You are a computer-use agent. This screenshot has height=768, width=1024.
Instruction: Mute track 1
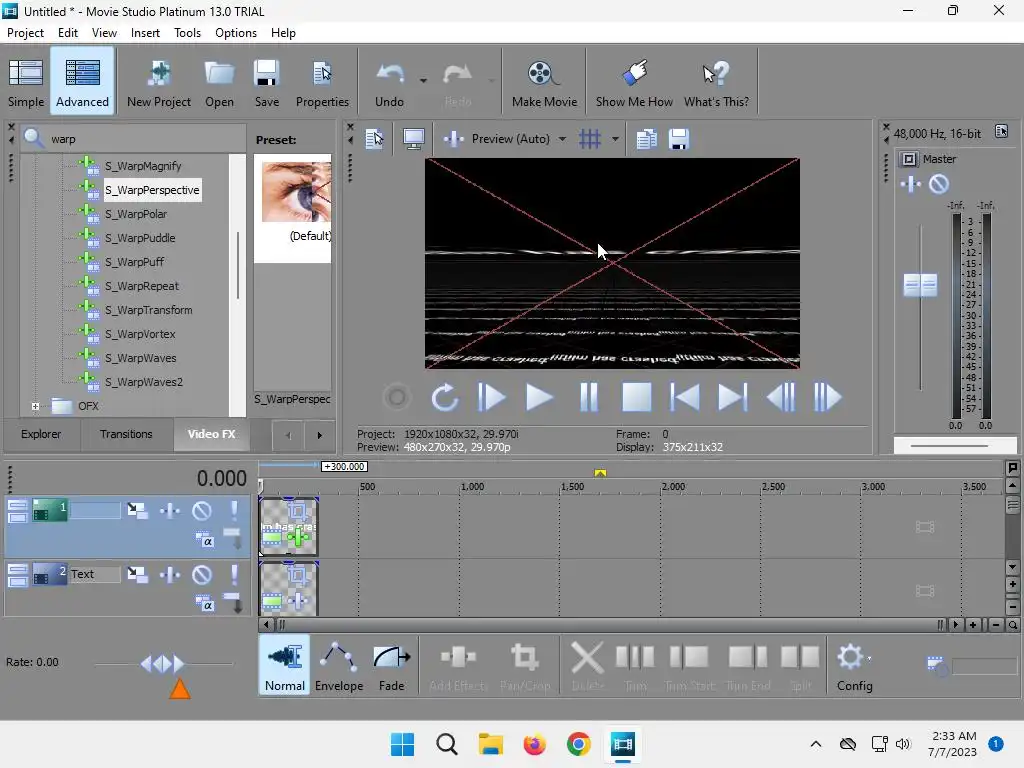(x=202, y=510)
